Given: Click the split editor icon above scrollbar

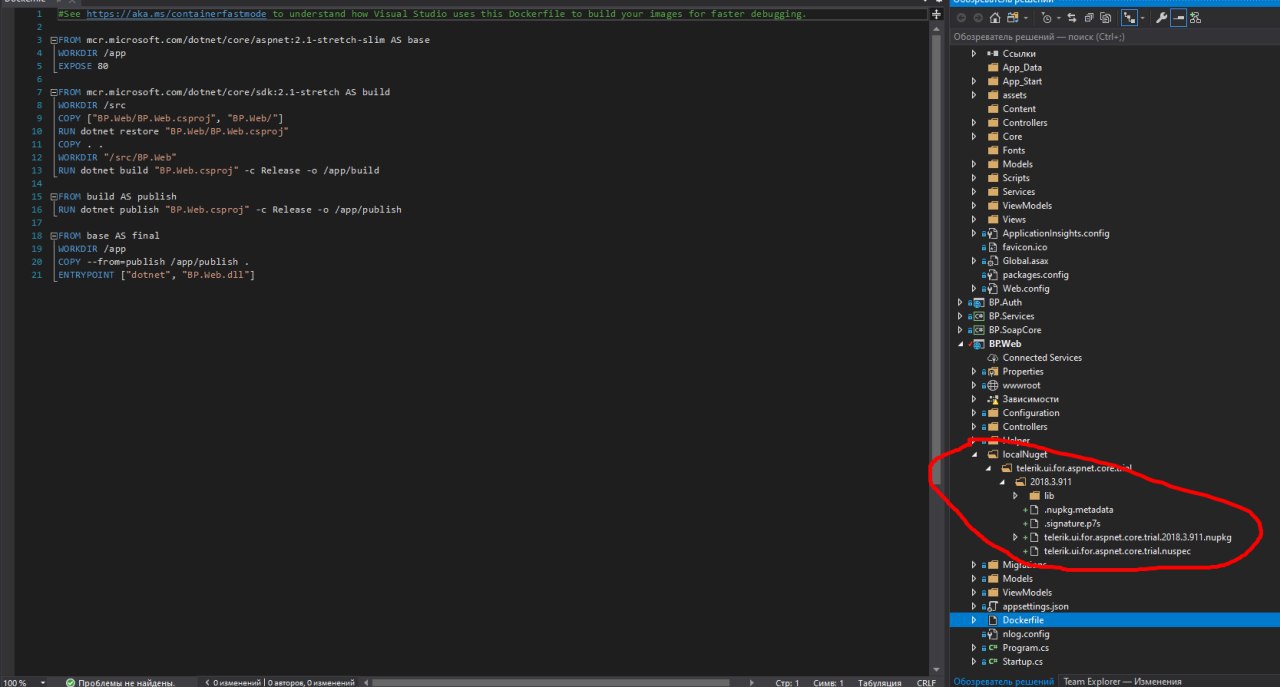Looking at the screenshot, I should click(x=937, y=14).
